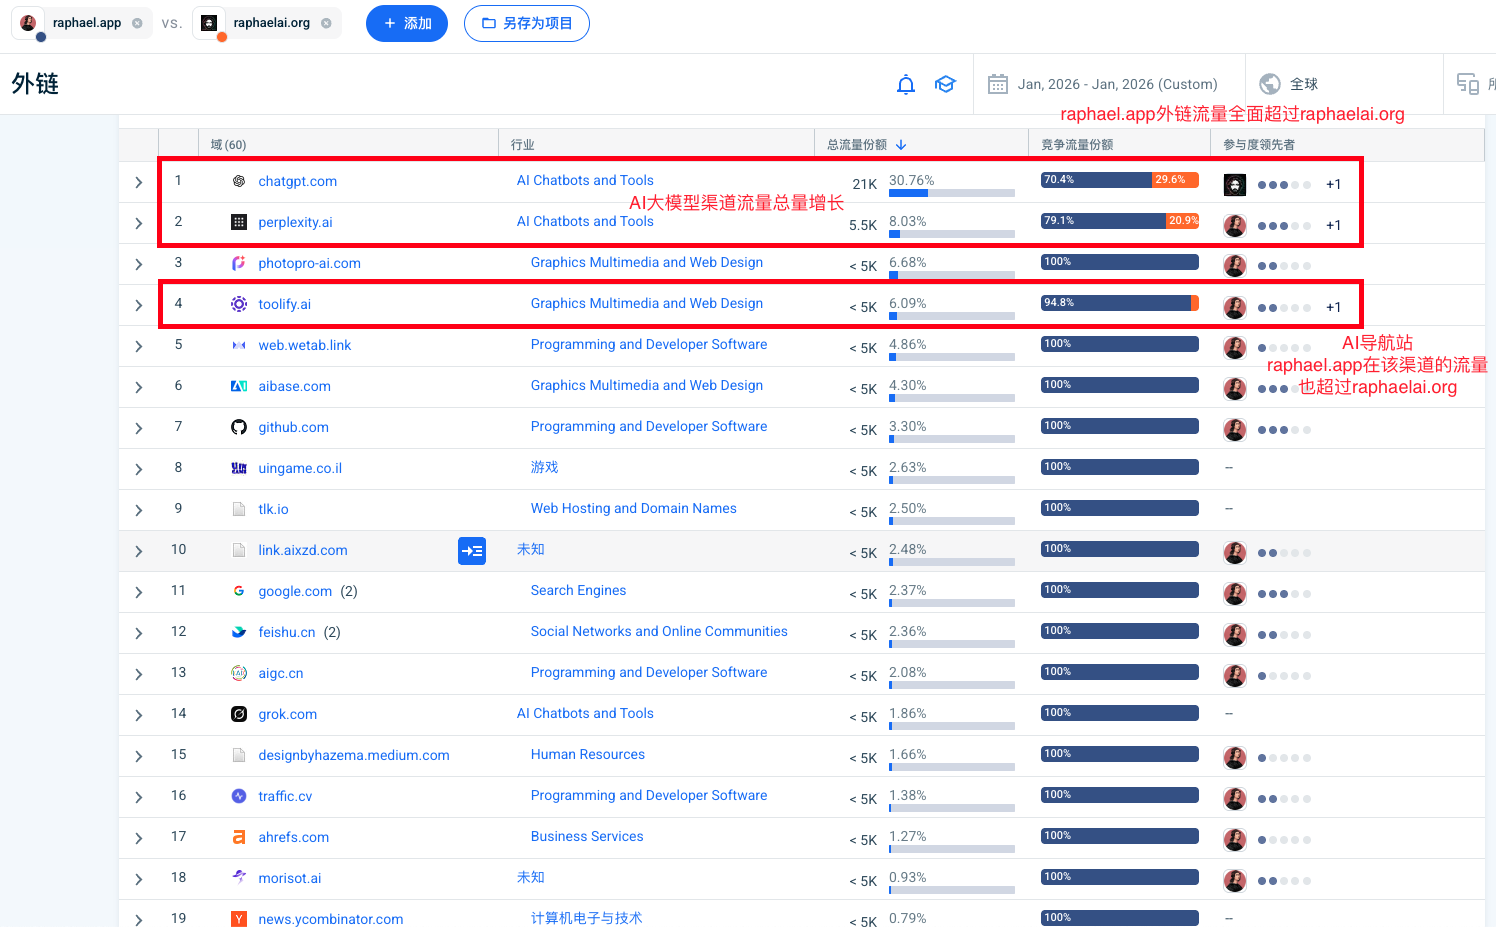Viewport: 1496px width, 927px height.
Task: Click the calendar icon for date range
Action: 997,85
